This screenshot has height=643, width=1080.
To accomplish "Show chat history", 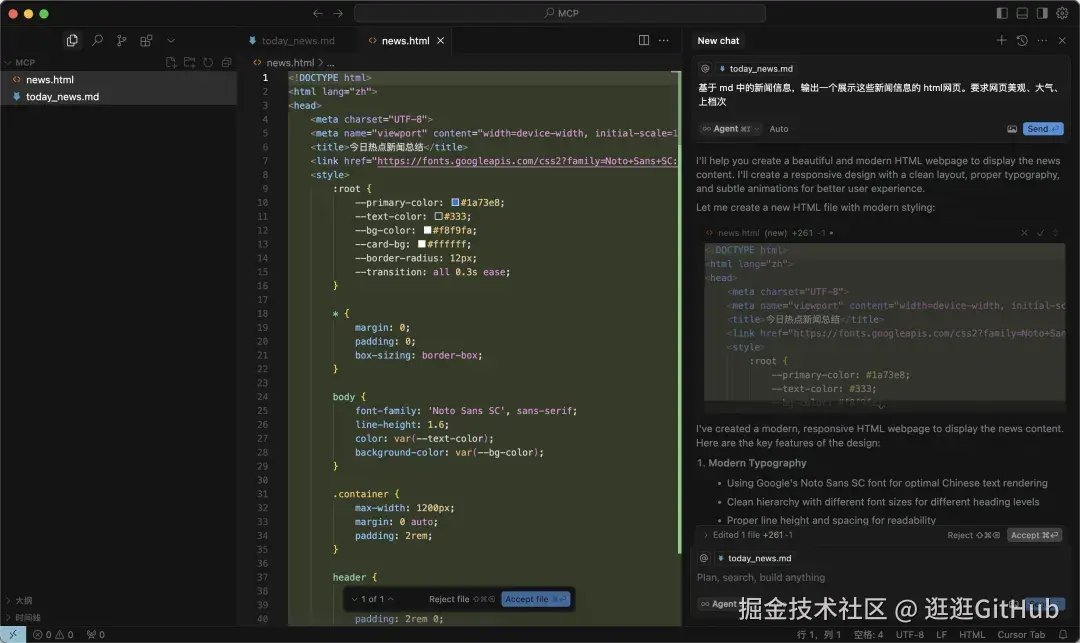I will (1022, 41).
